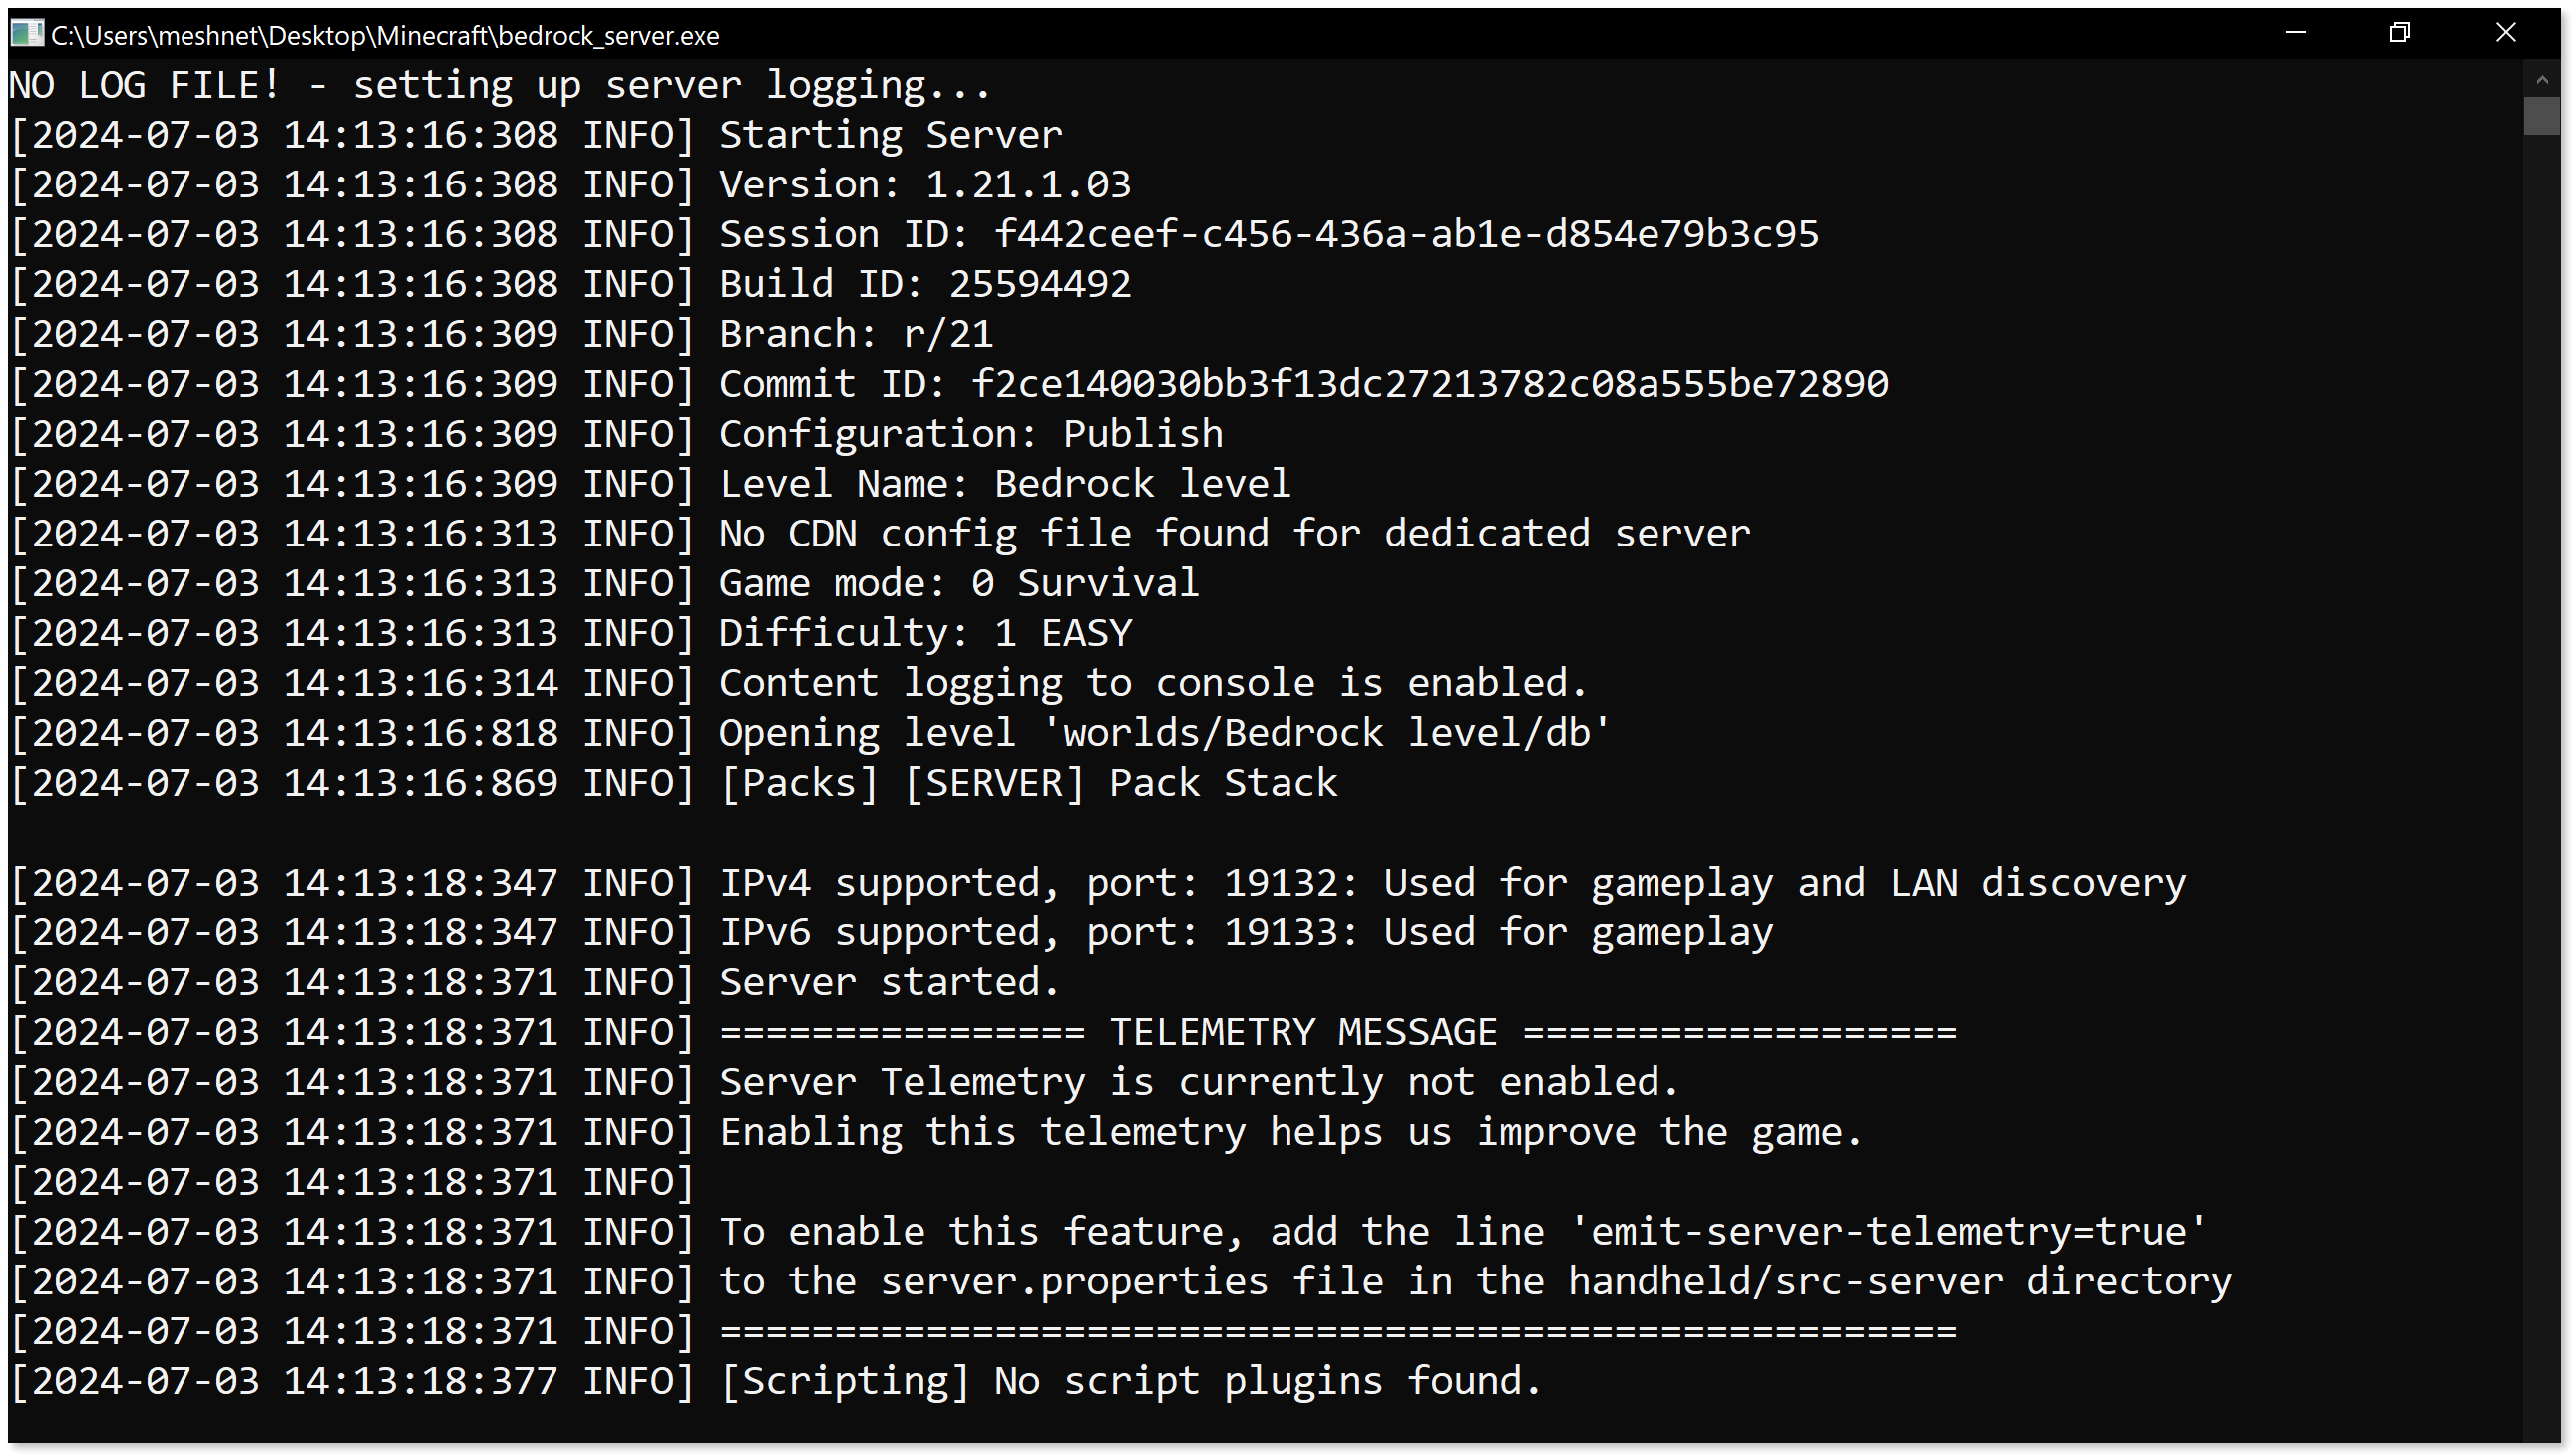The height and width of the screenshot is (1456, 2574).
Task: Click the scrollbar up arrow
Action: (x=2542, y=78)
